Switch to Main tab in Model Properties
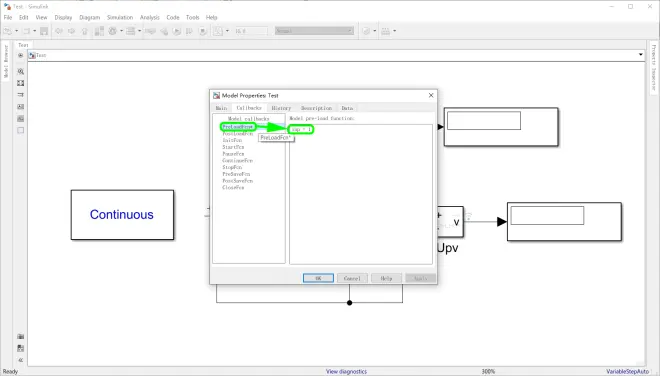The height and width of the screenshot is (376, 660). click(221, 108)
